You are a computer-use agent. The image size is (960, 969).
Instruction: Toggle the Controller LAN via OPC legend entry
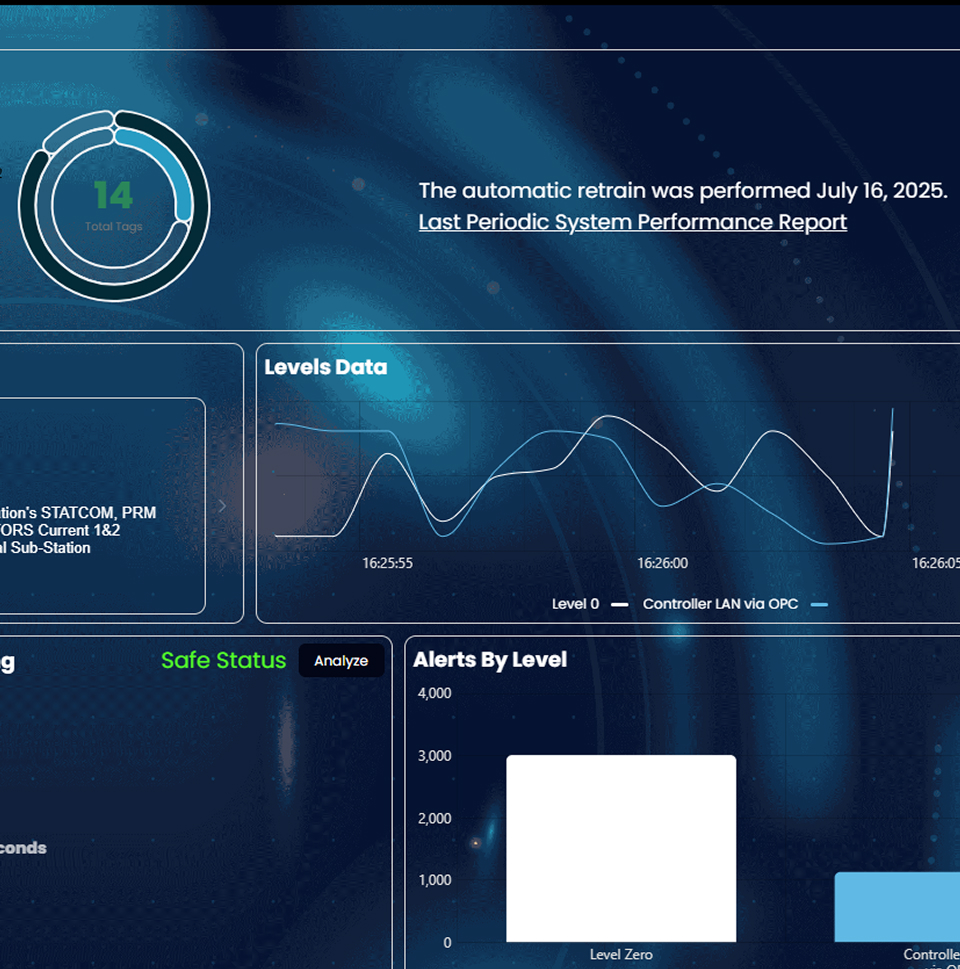point(735,604)
